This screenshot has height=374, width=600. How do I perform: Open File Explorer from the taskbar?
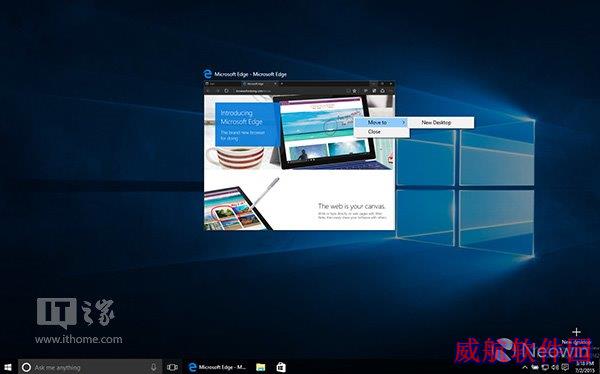(261, 367)
